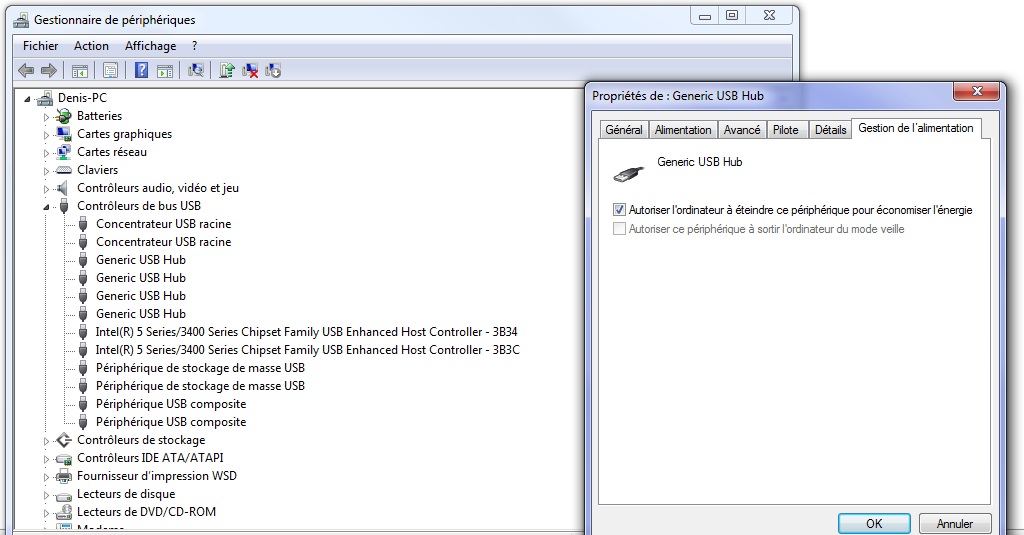Expand the Cartes graphiques node

pos(46,135)
